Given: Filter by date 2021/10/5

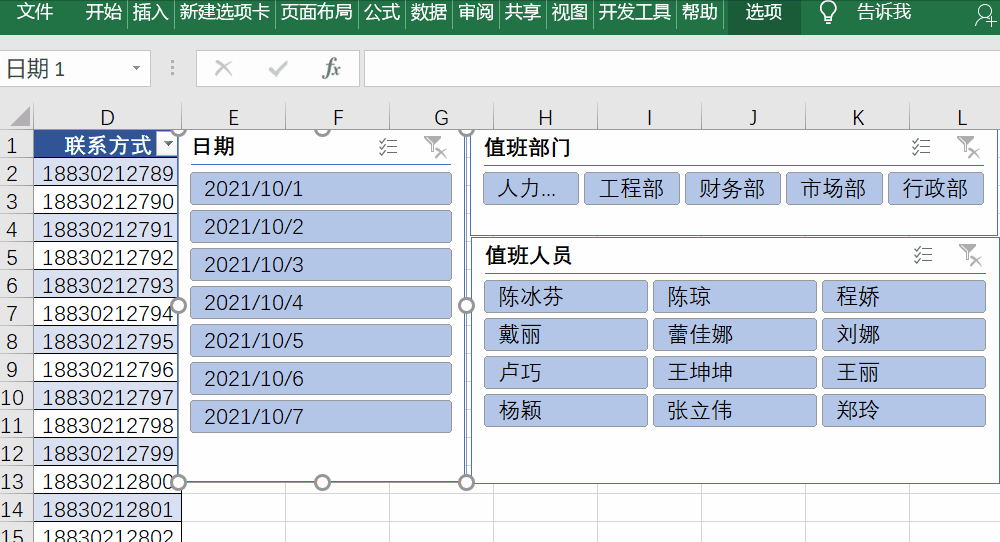Looking at the screenshot, I should pyautogui.click(x=321, y=341).
